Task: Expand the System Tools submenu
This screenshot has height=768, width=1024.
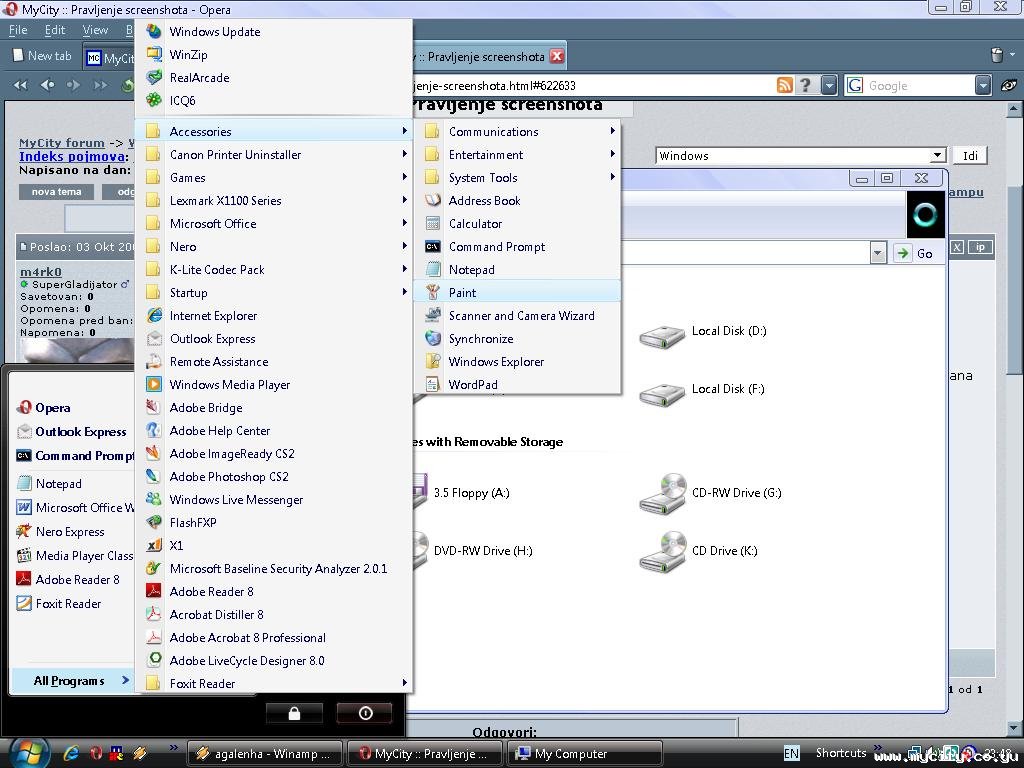Action: click(483, 178)
